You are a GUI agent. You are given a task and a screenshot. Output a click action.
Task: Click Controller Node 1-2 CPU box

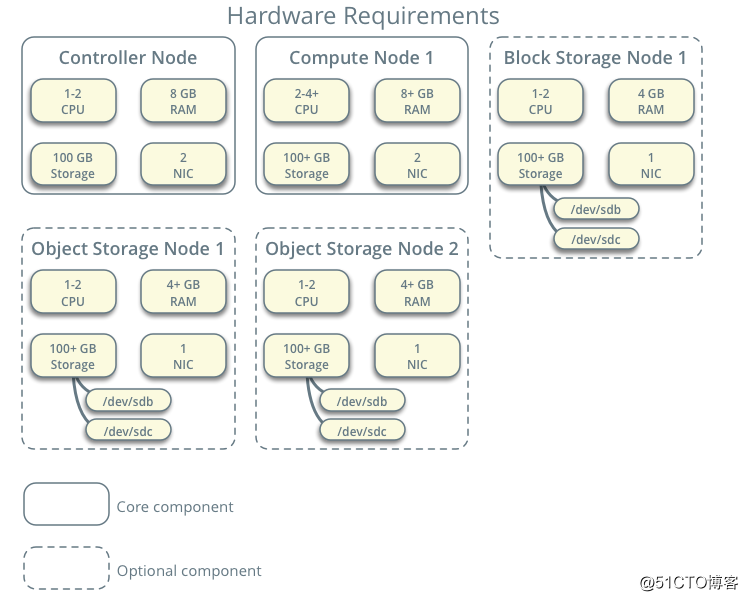[73, 101]
